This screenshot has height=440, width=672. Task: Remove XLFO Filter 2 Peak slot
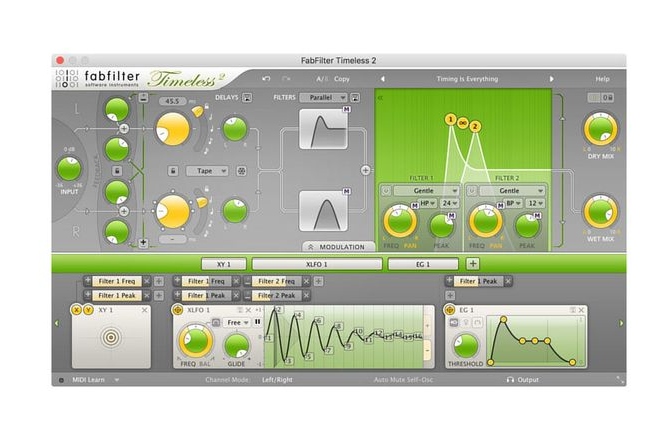[x=306, y=295]
